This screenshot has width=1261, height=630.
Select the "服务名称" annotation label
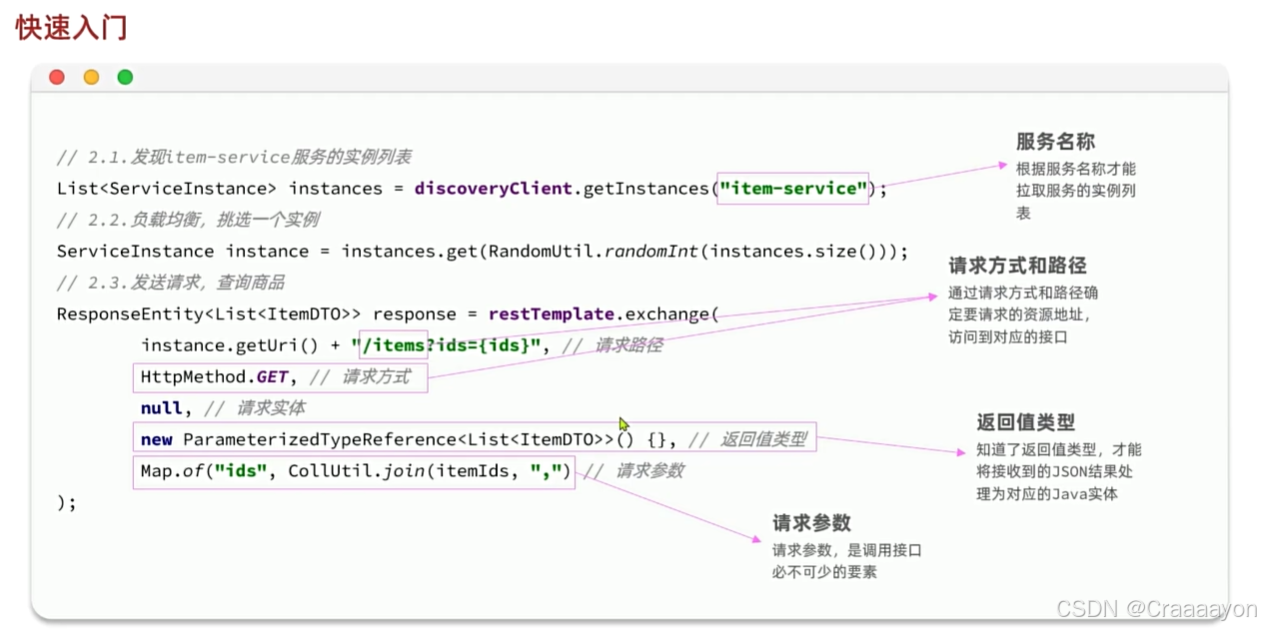pyautogui.click(x=1055, y=142)
